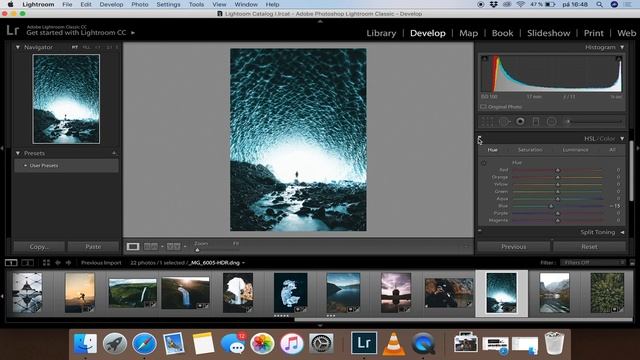The width and height of the screenshot is (640, 360).
Task: Open the Filters Off dropdown
Action: point(593,263)
